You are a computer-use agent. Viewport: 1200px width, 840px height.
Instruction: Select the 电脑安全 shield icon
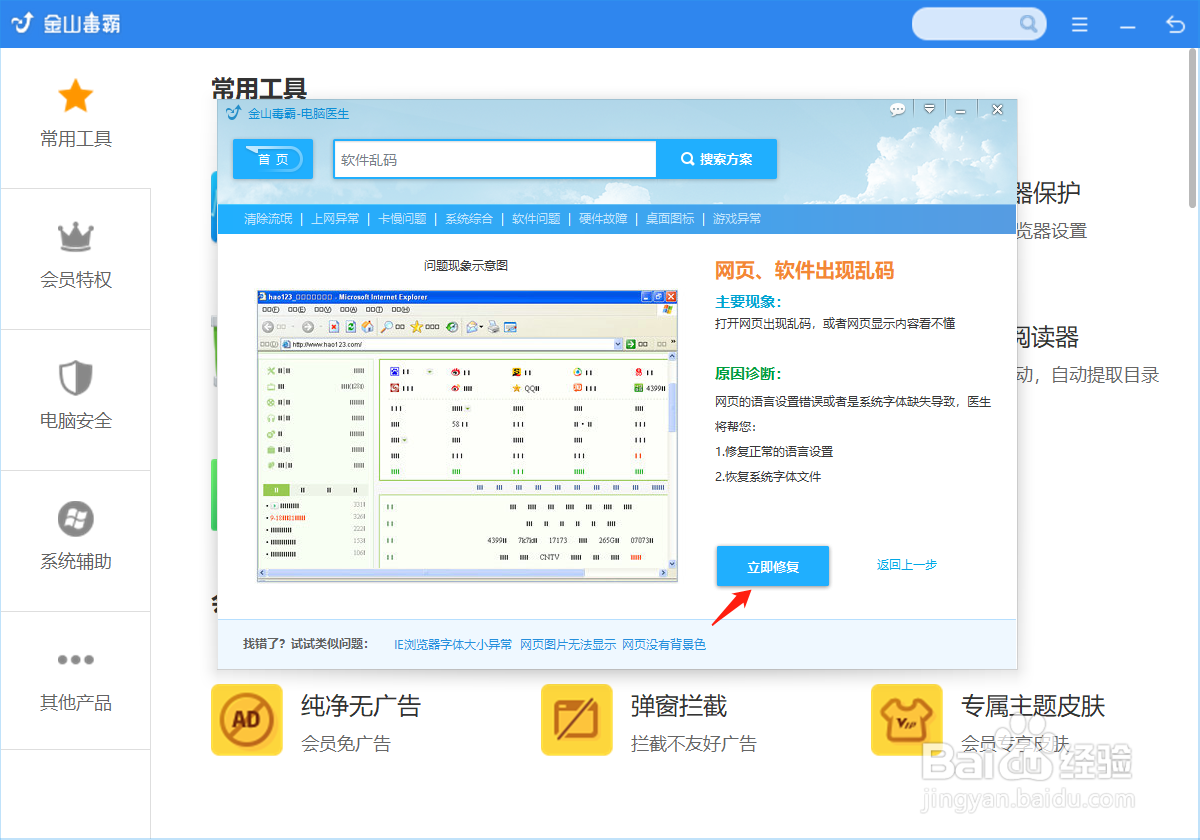(76, 378)
